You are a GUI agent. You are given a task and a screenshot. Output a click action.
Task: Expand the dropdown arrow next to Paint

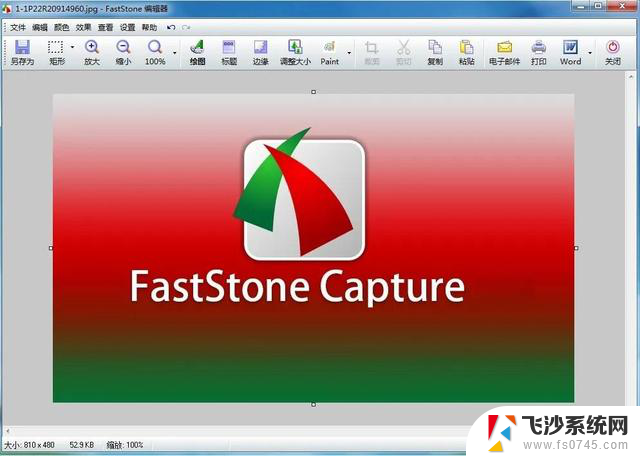tap(349, 53)
